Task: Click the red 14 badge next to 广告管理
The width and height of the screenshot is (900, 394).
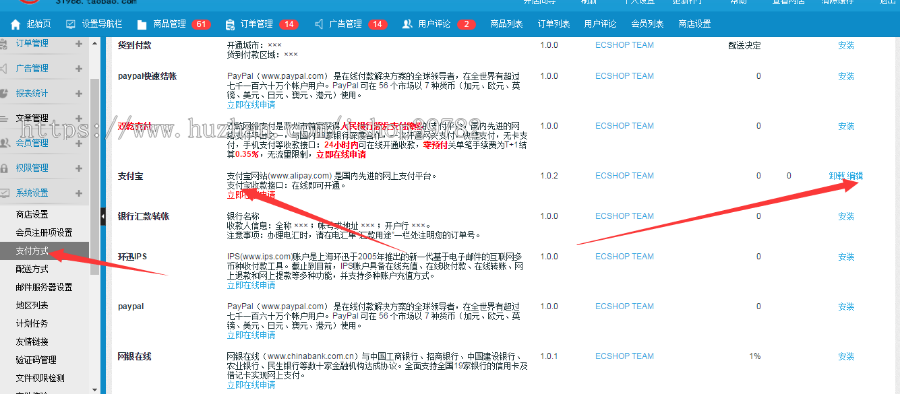Action: click(377, 24)
